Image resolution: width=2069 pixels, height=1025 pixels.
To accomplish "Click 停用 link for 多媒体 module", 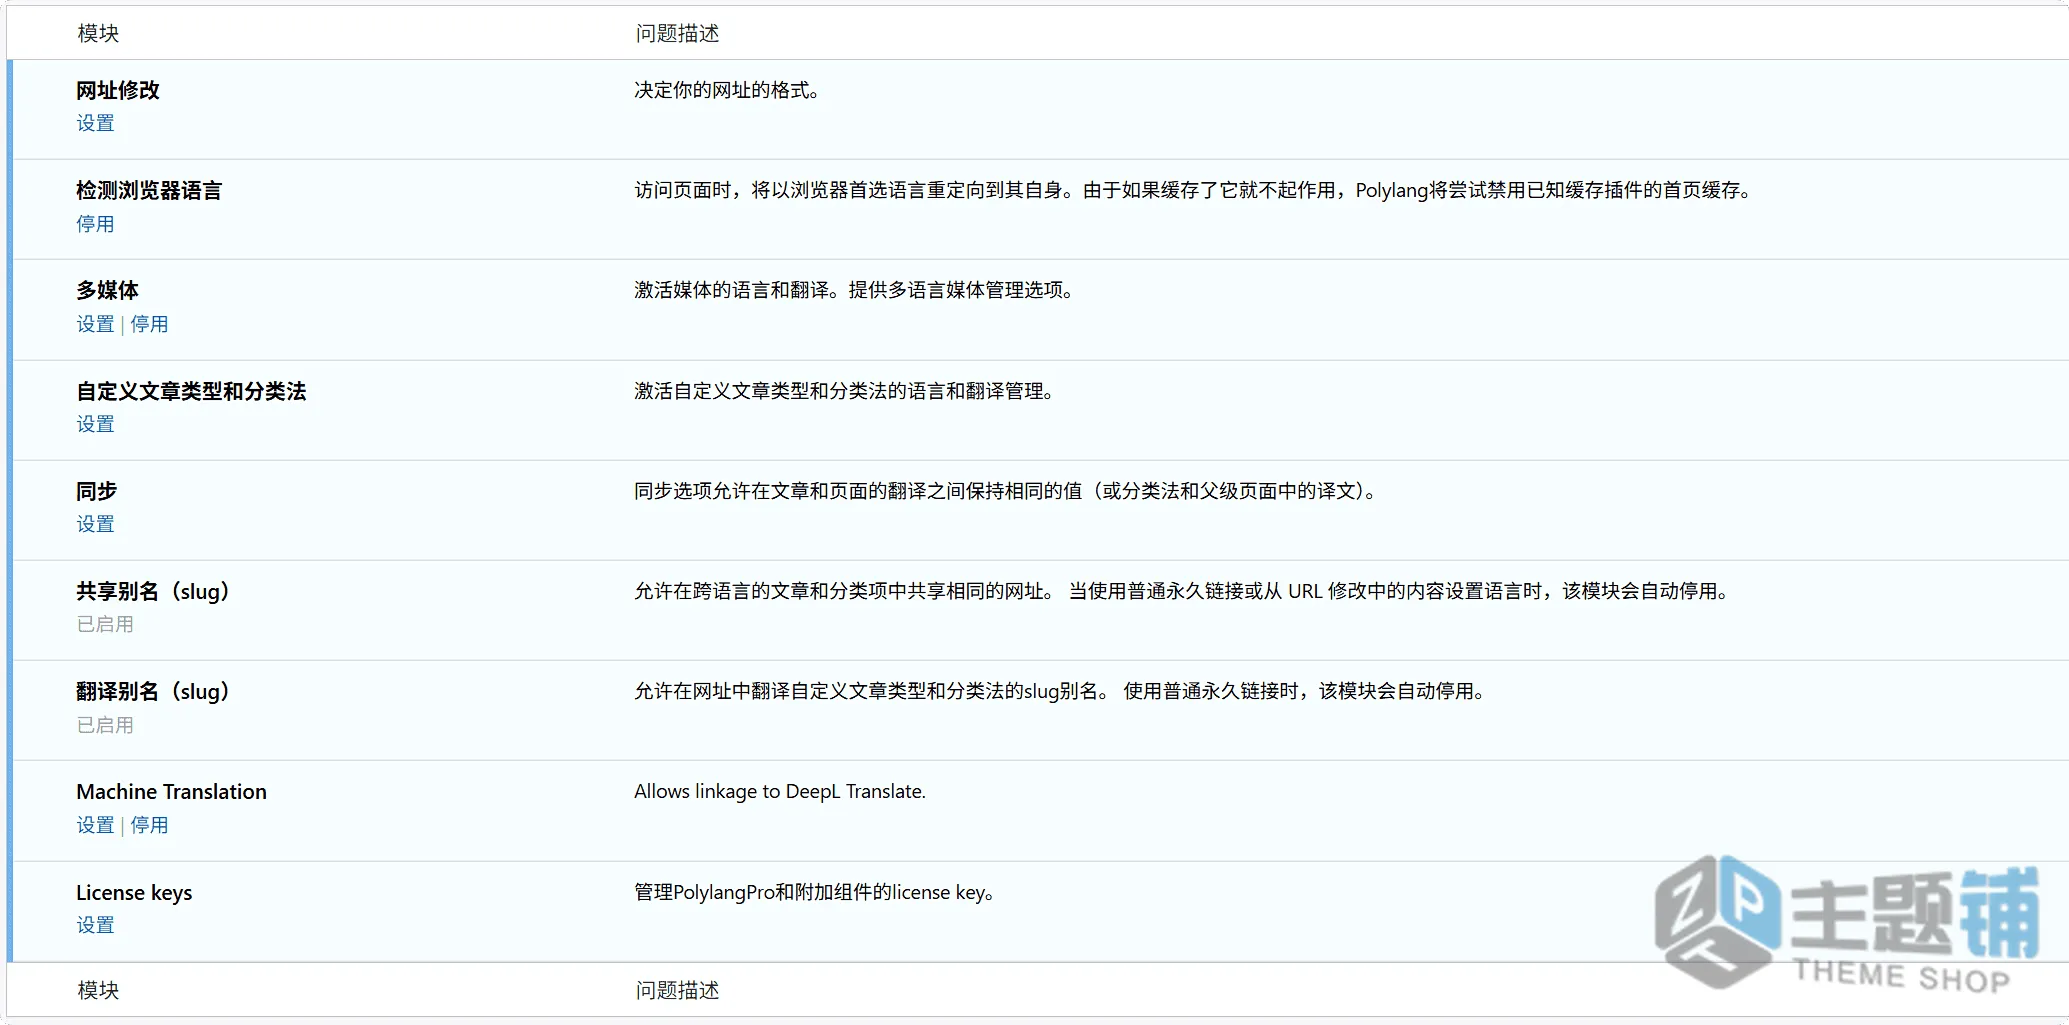I will [x=149, y=324].
